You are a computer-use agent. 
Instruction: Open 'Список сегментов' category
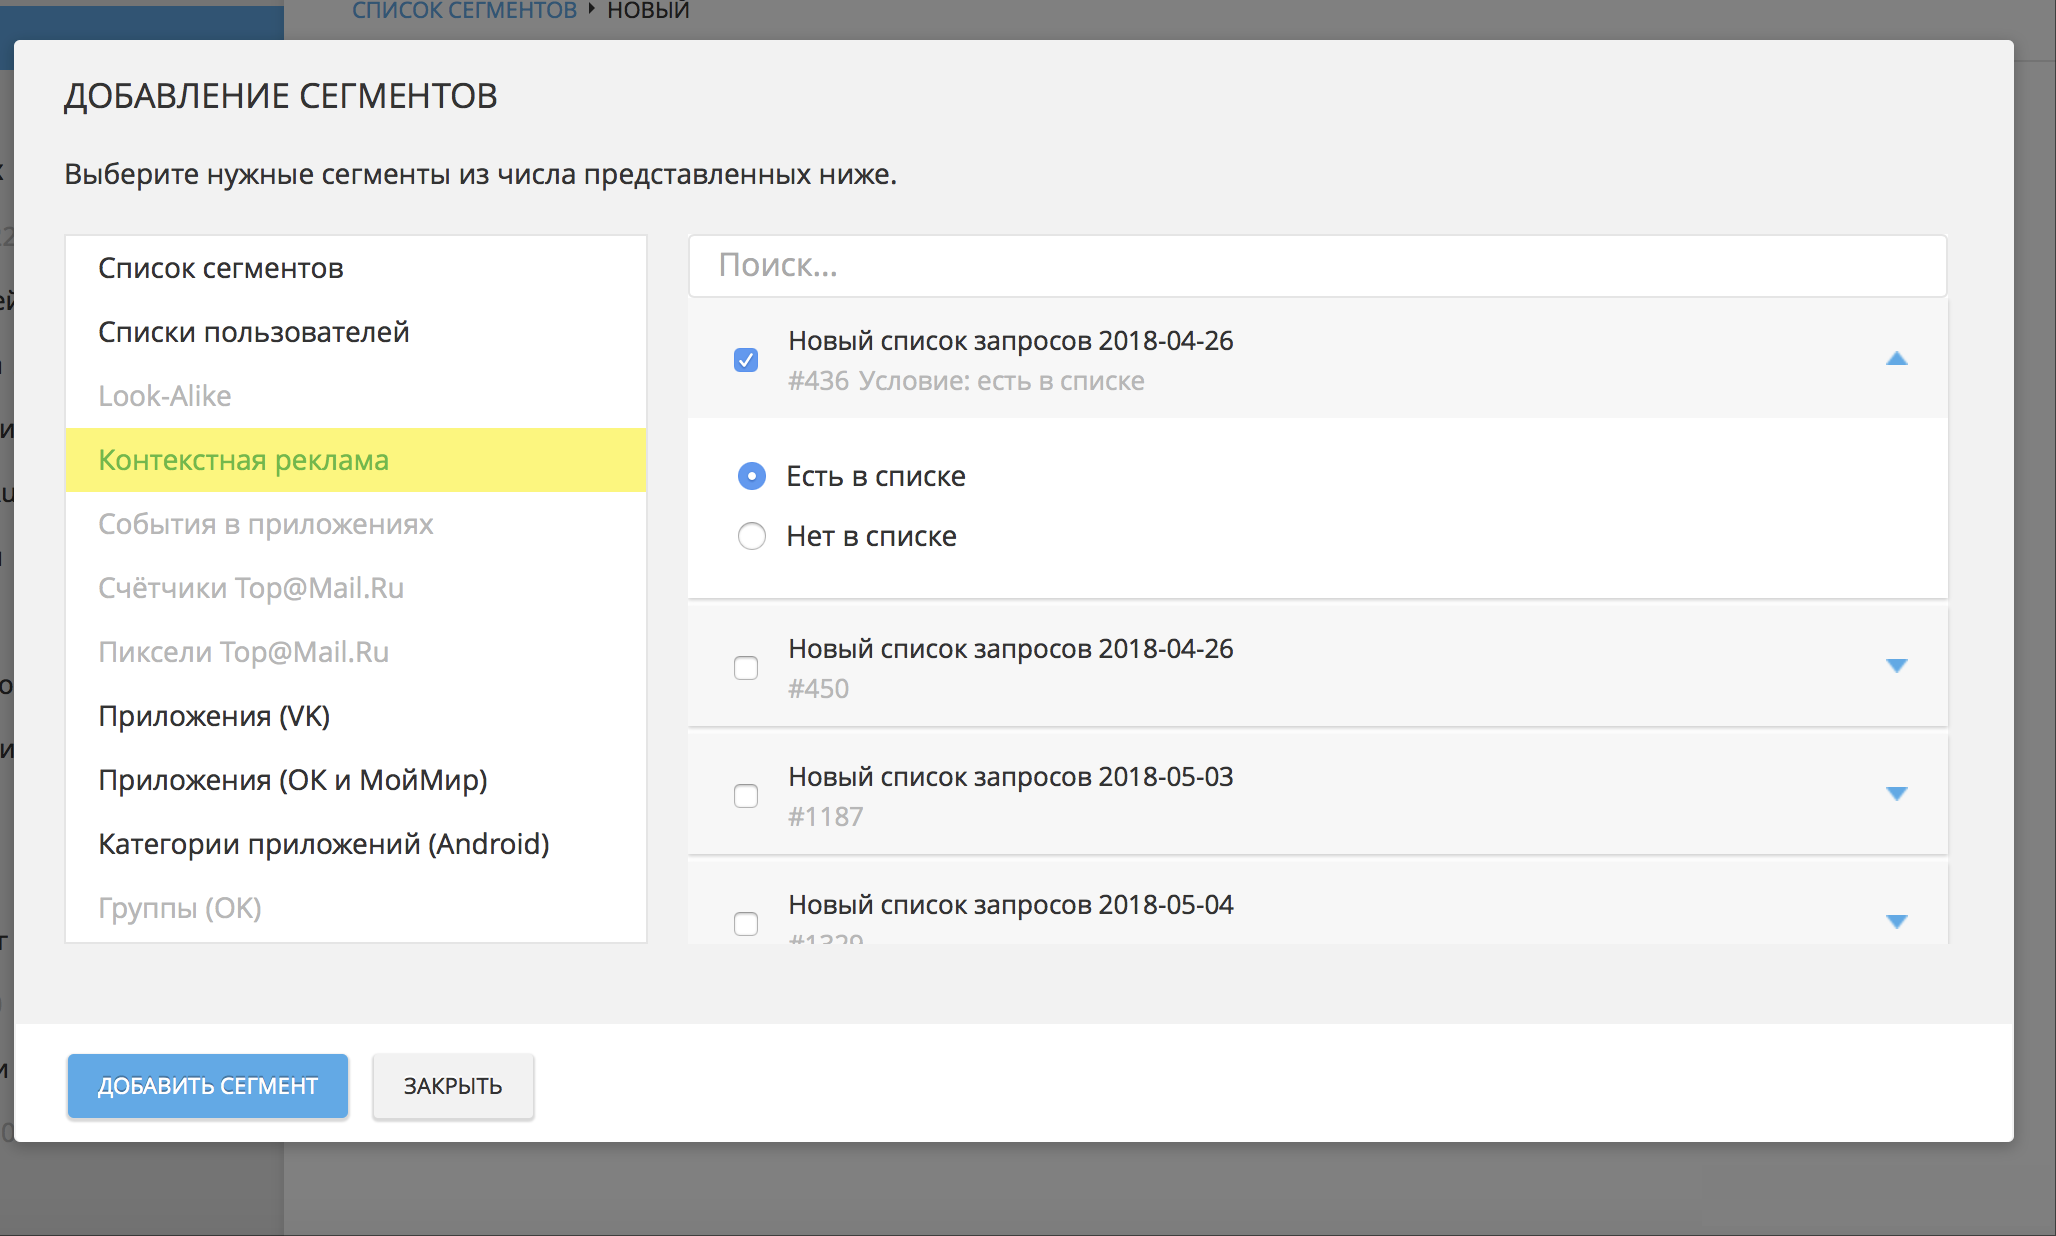click(x=221, y=268)
